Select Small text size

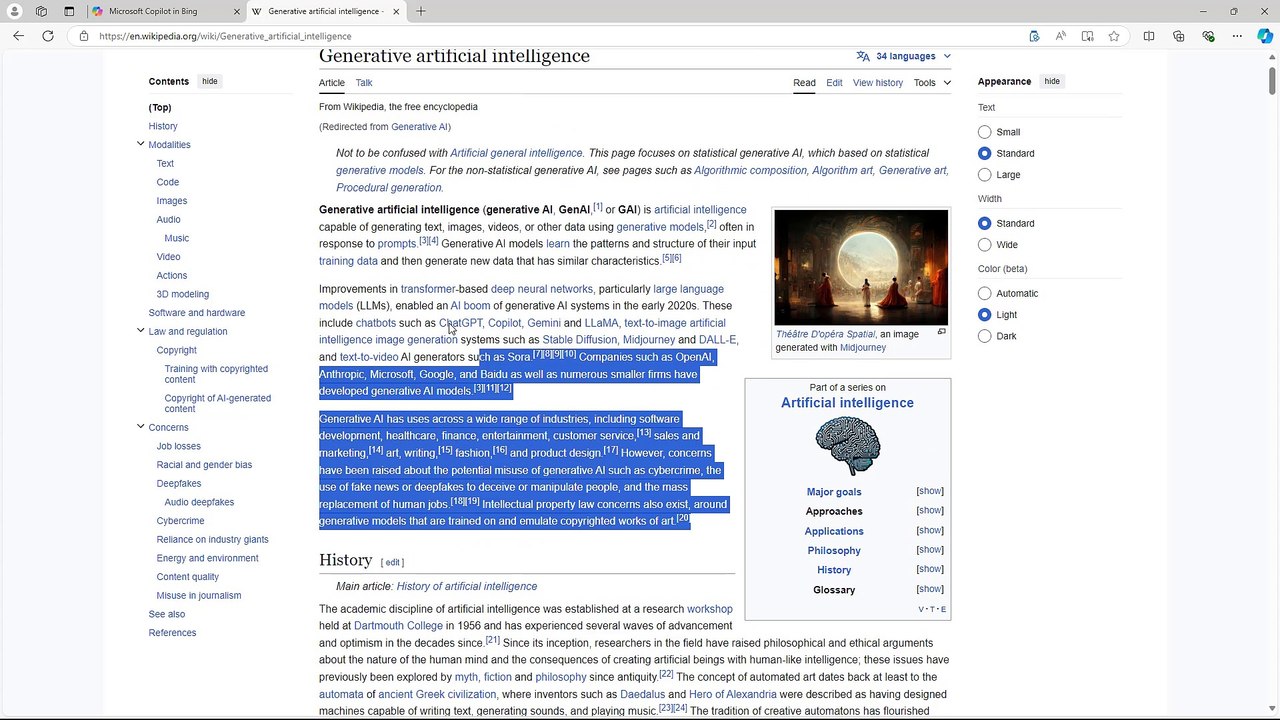point(985,132)
